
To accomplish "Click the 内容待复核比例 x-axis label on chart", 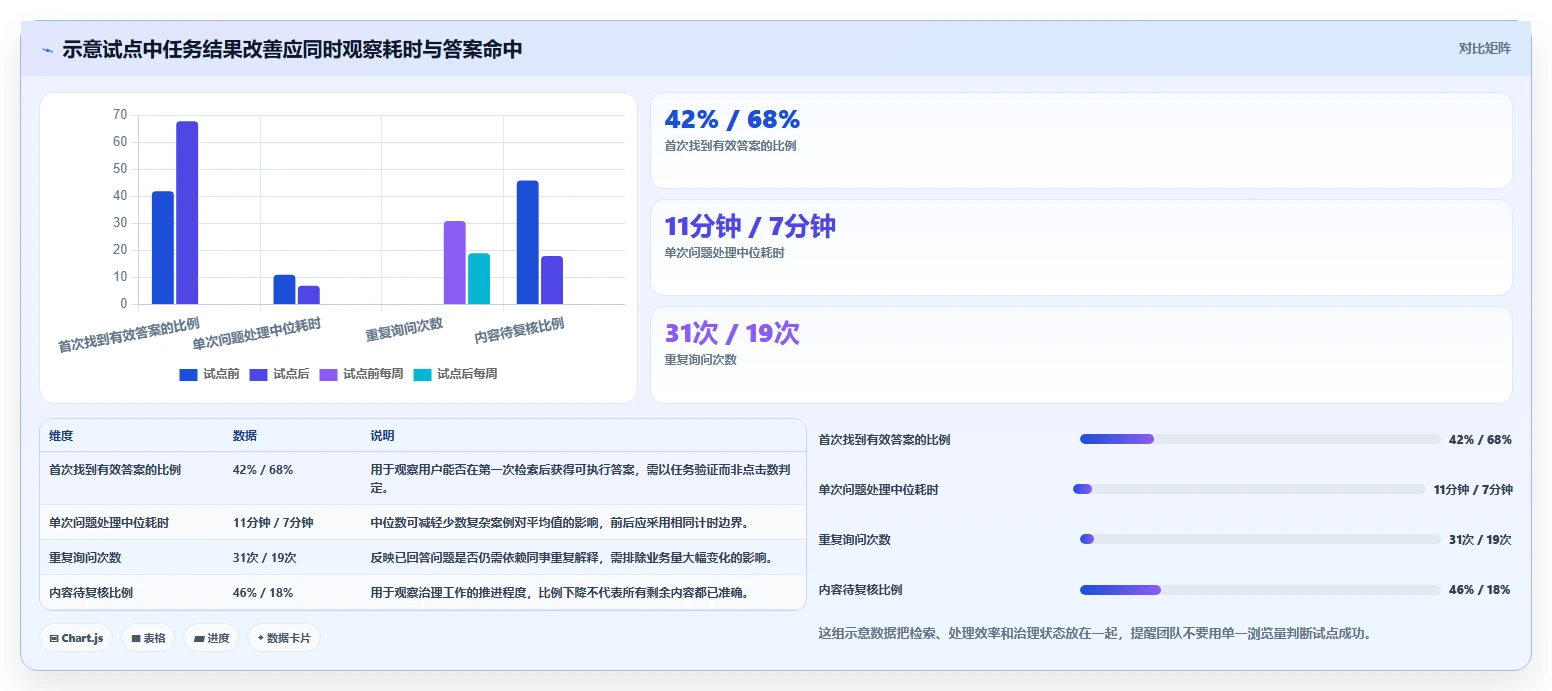I will click(x=519, y=330).
